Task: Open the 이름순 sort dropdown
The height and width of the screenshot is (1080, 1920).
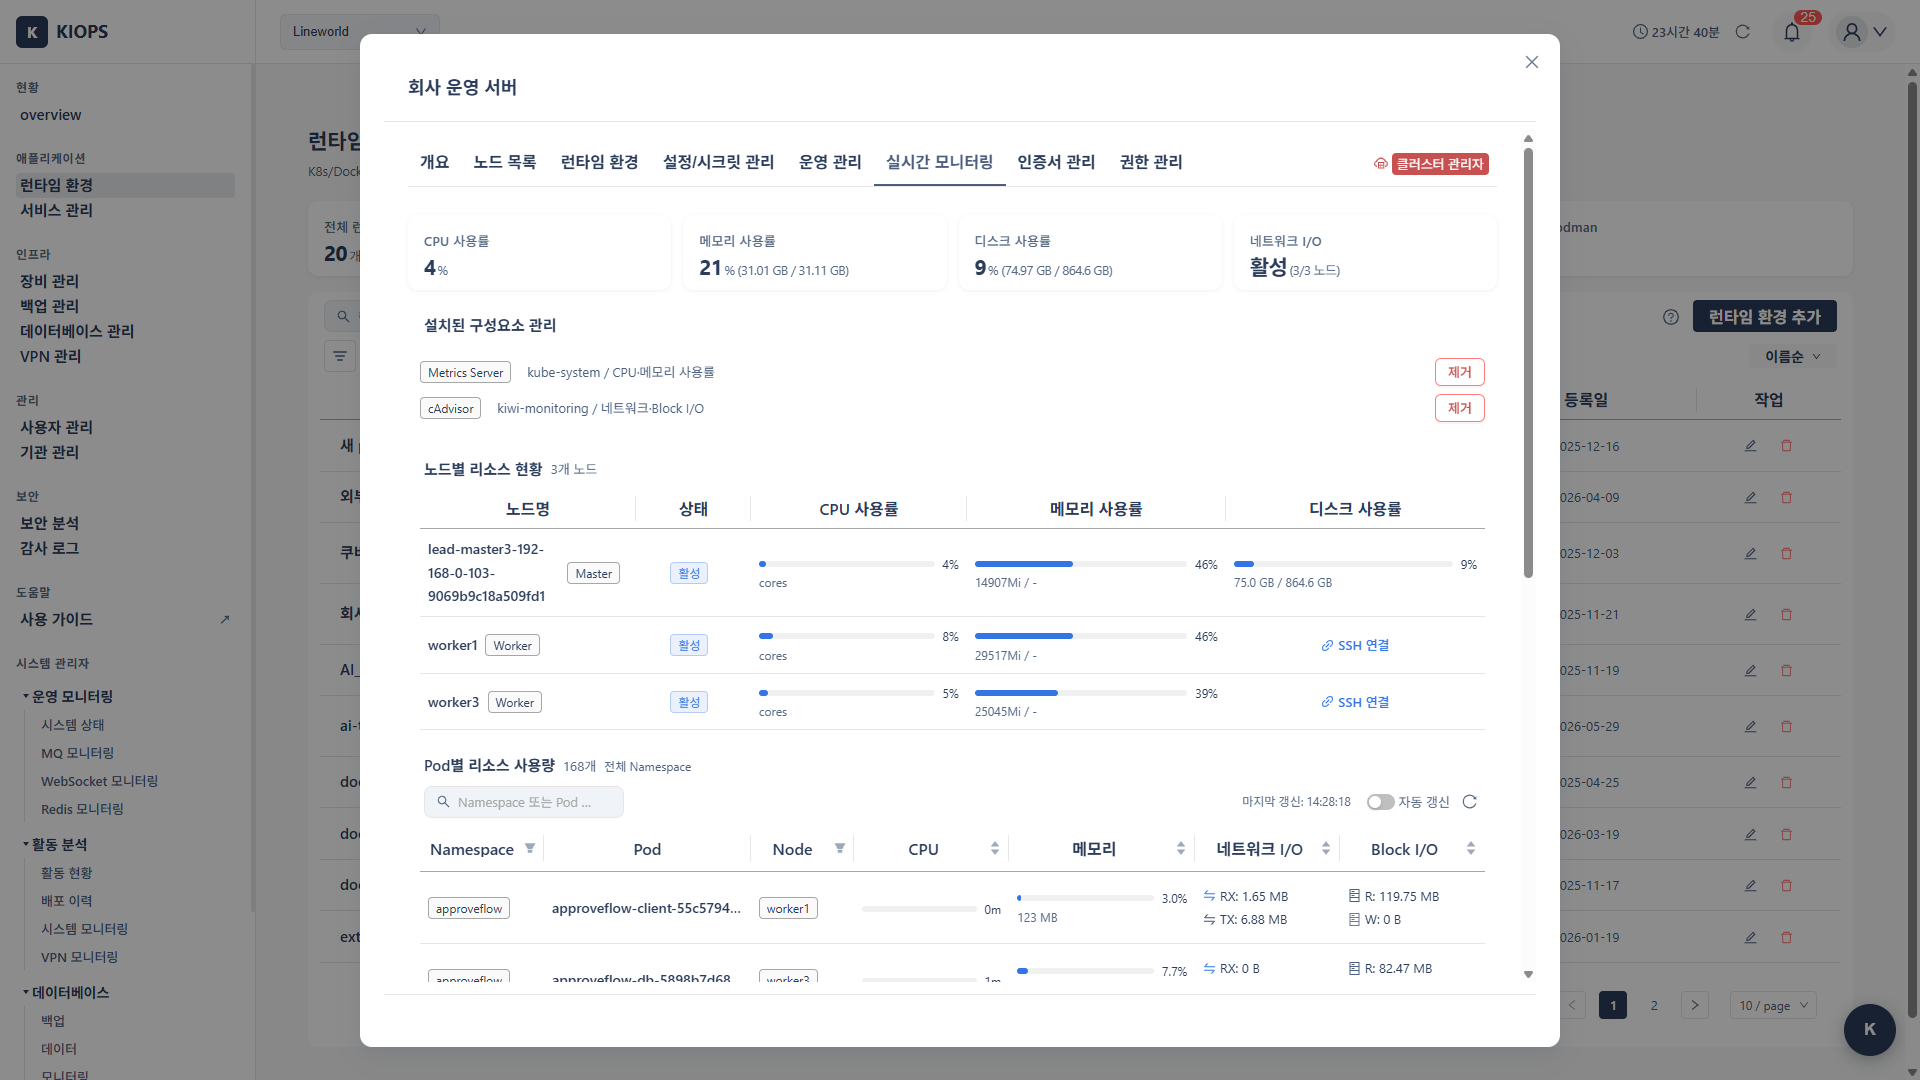Action: (1792, 357)
